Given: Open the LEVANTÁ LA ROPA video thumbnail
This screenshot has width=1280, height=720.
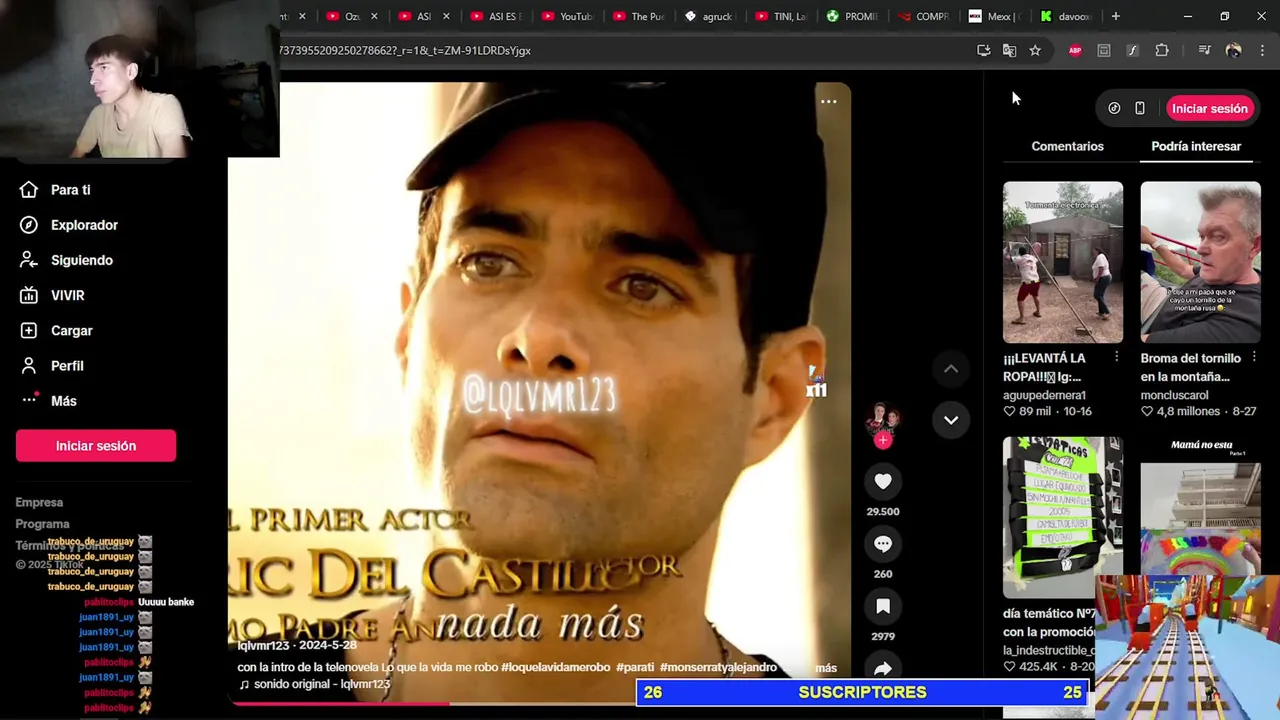Looking at the screenshot, I should point(1063,262).
